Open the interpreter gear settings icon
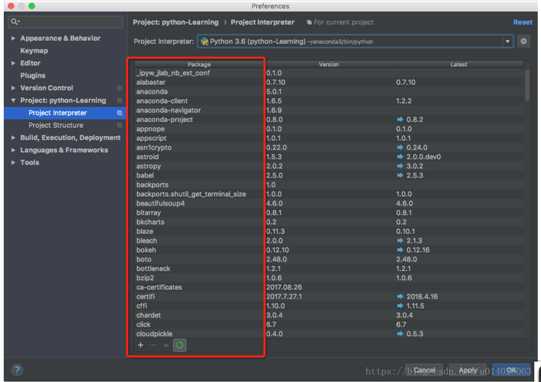The image size is (541, 382). [x=523, y=42]
